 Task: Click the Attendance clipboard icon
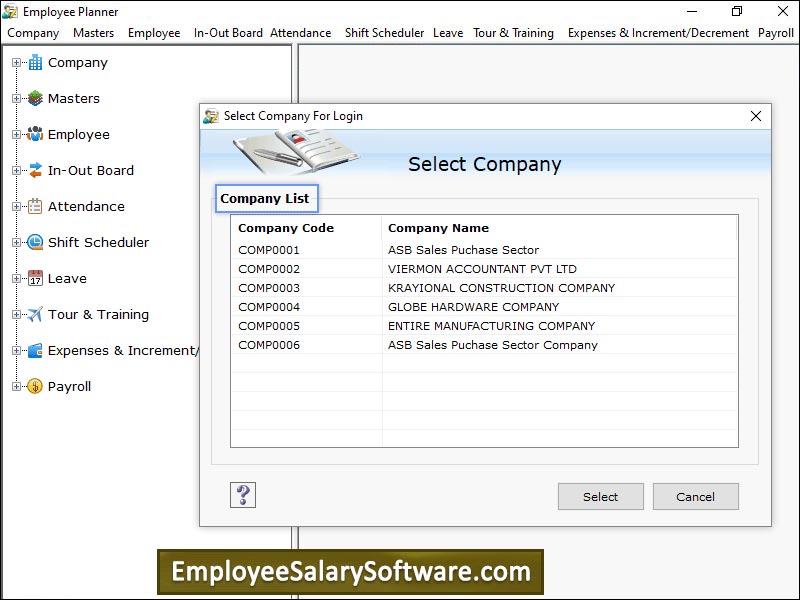35,206
